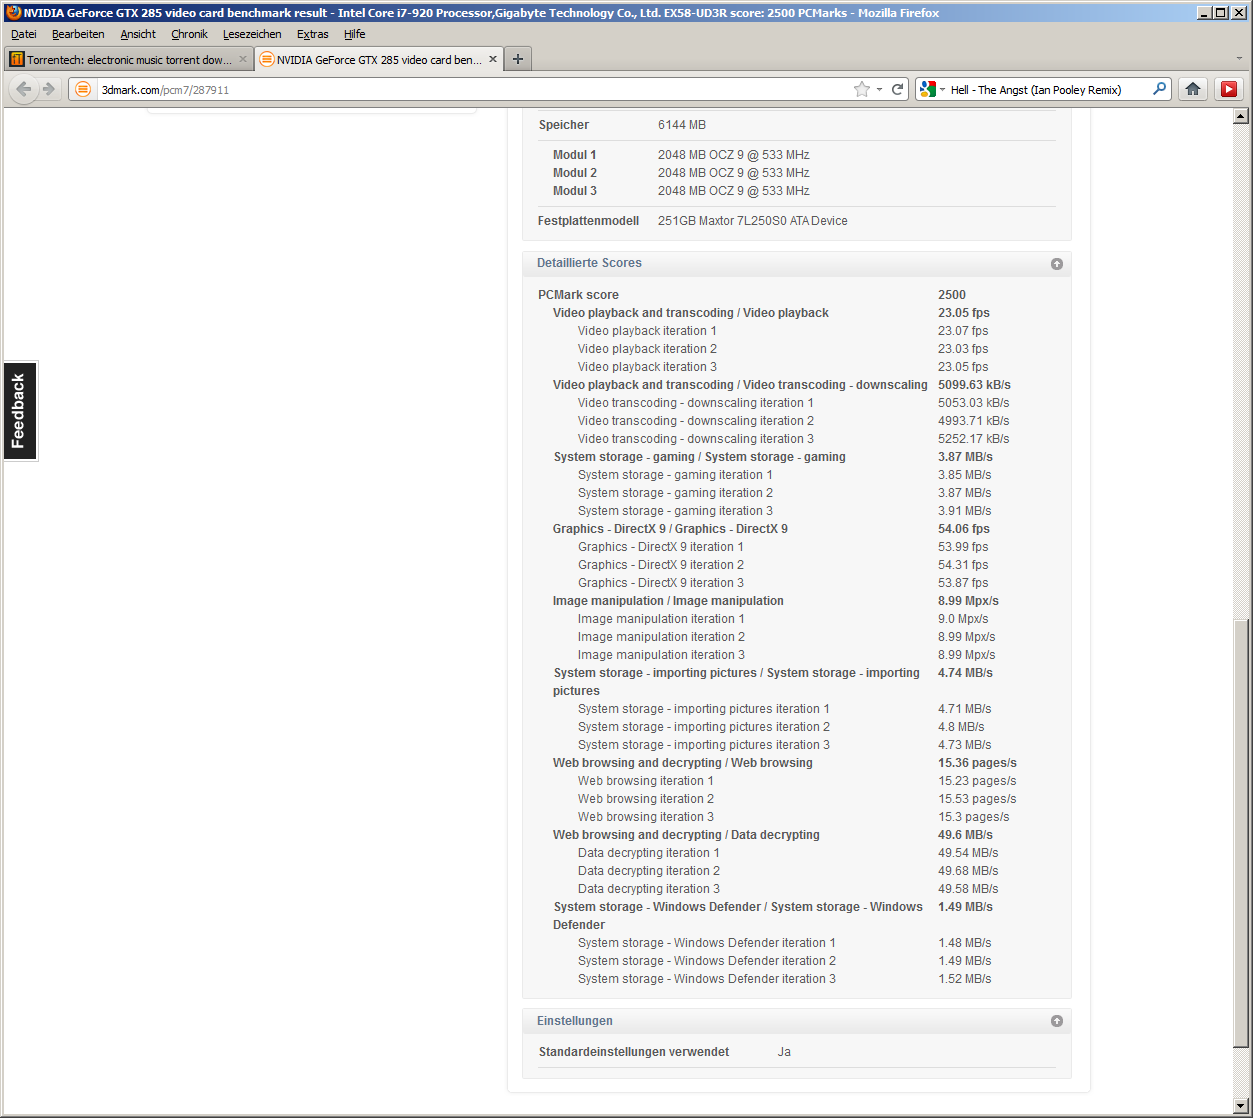Click 'Video playback iteration 2' row
The image size is (1253, 1118).
[x=783, y=349]
